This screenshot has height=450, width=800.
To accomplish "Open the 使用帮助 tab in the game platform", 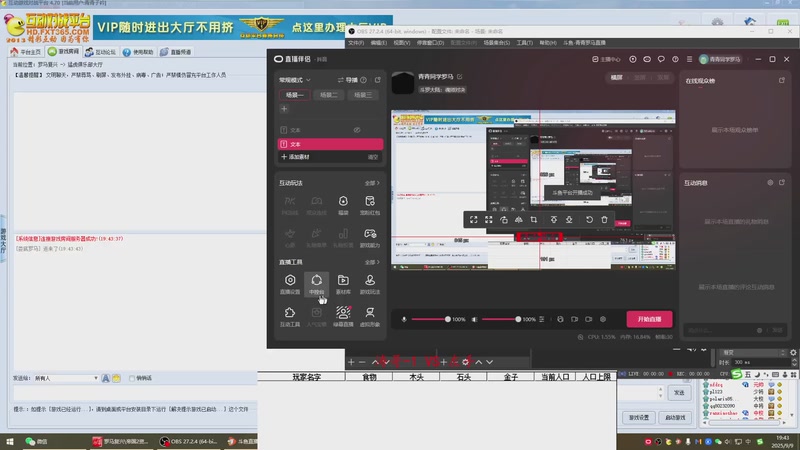I will (138, 52).
